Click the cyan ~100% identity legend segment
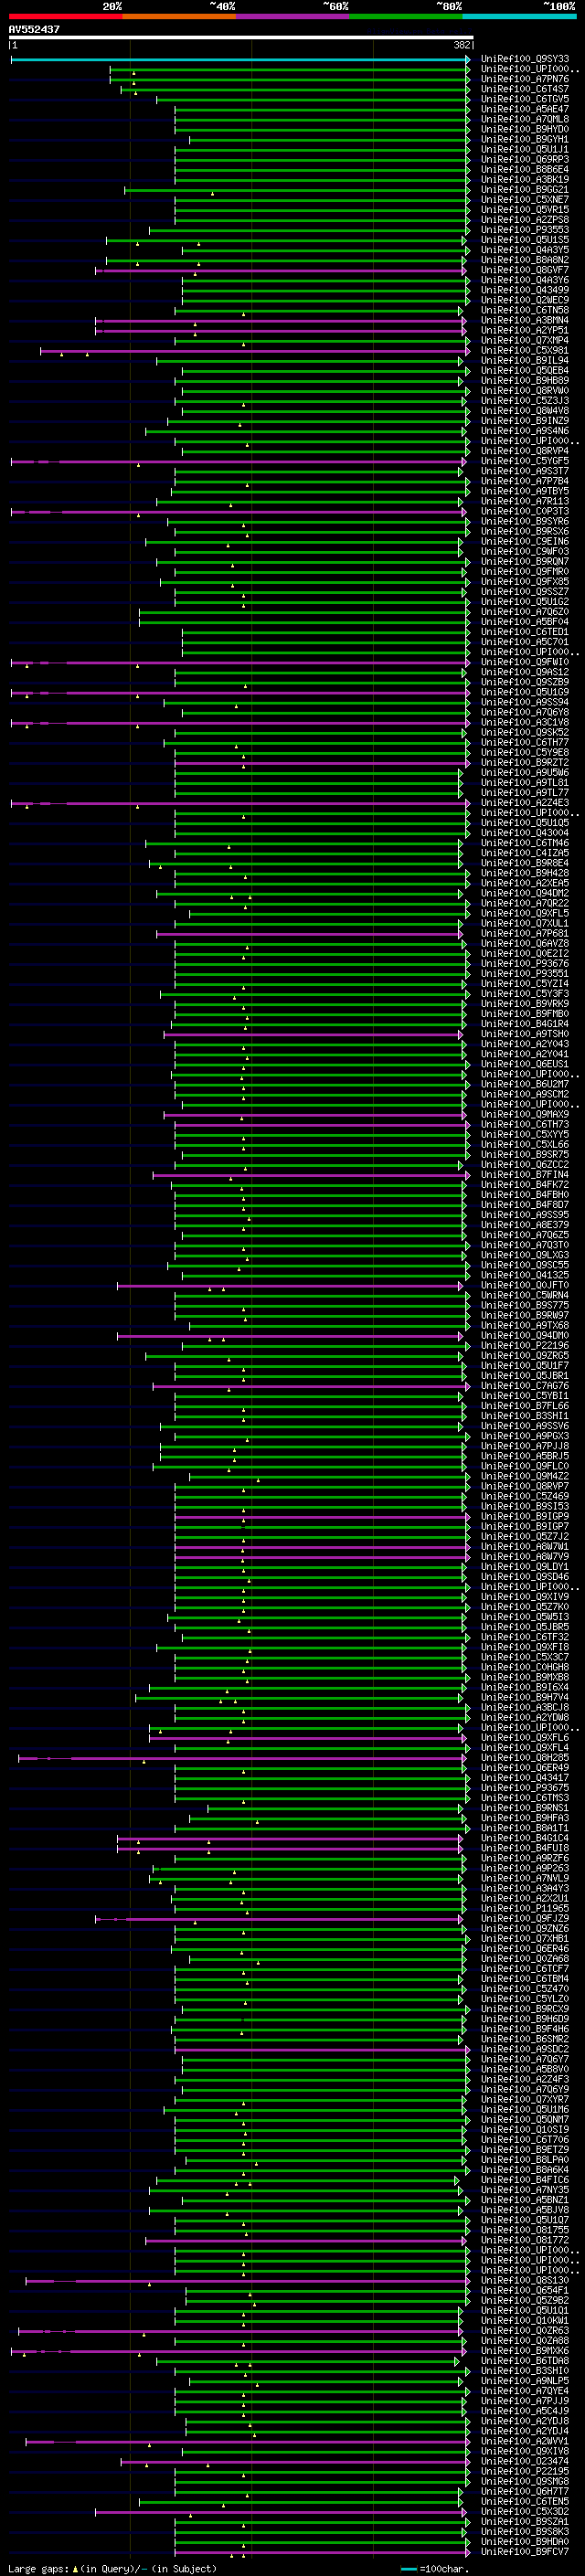The height and width of the screenshot is (2576, 585). pyautogui.click(x=519, y=16)
